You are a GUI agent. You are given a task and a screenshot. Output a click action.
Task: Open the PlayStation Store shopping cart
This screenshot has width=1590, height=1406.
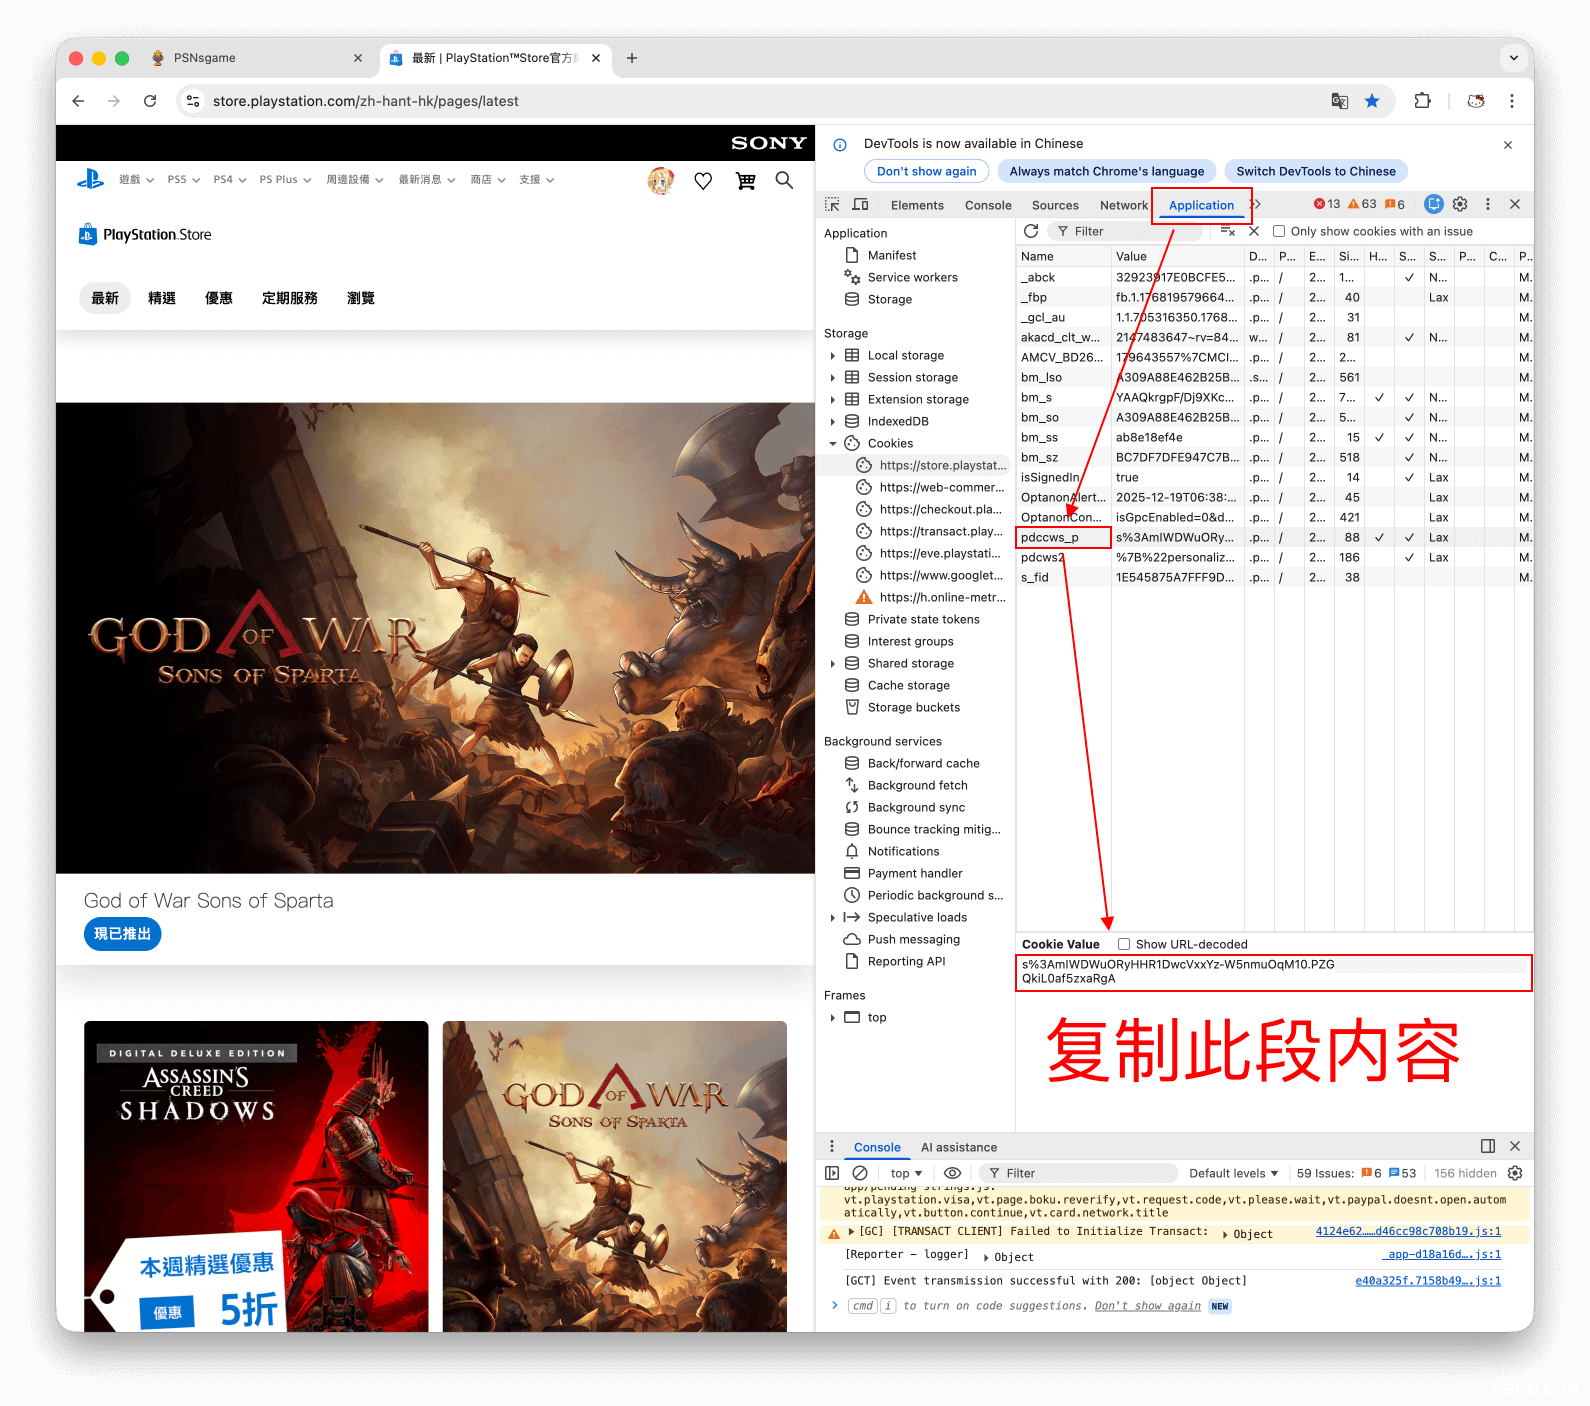[745, 181]
